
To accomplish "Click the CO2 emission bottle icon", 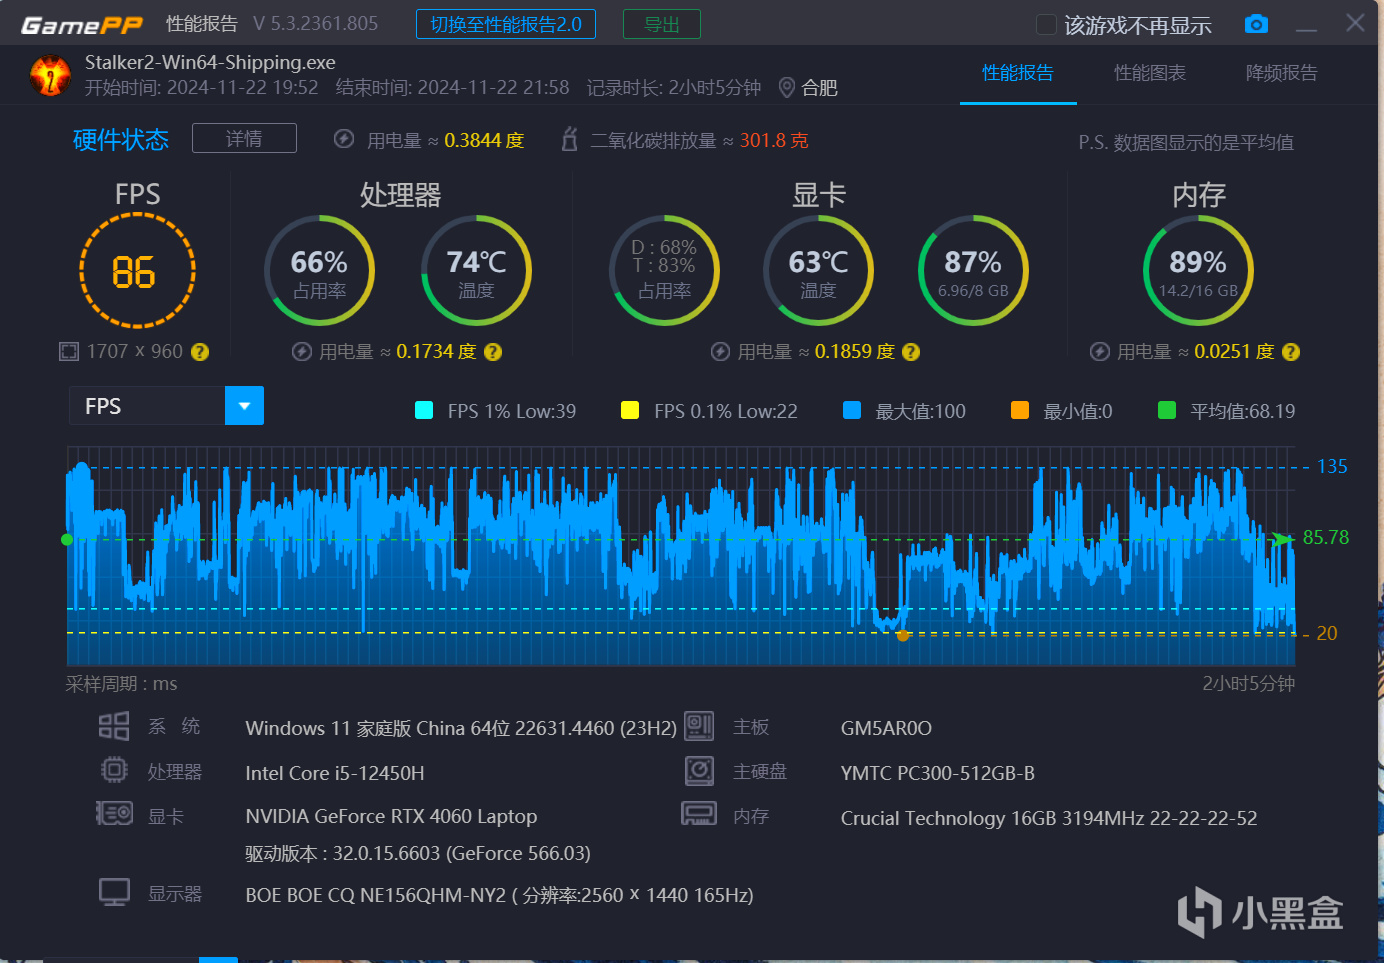I will click(569, 139).
